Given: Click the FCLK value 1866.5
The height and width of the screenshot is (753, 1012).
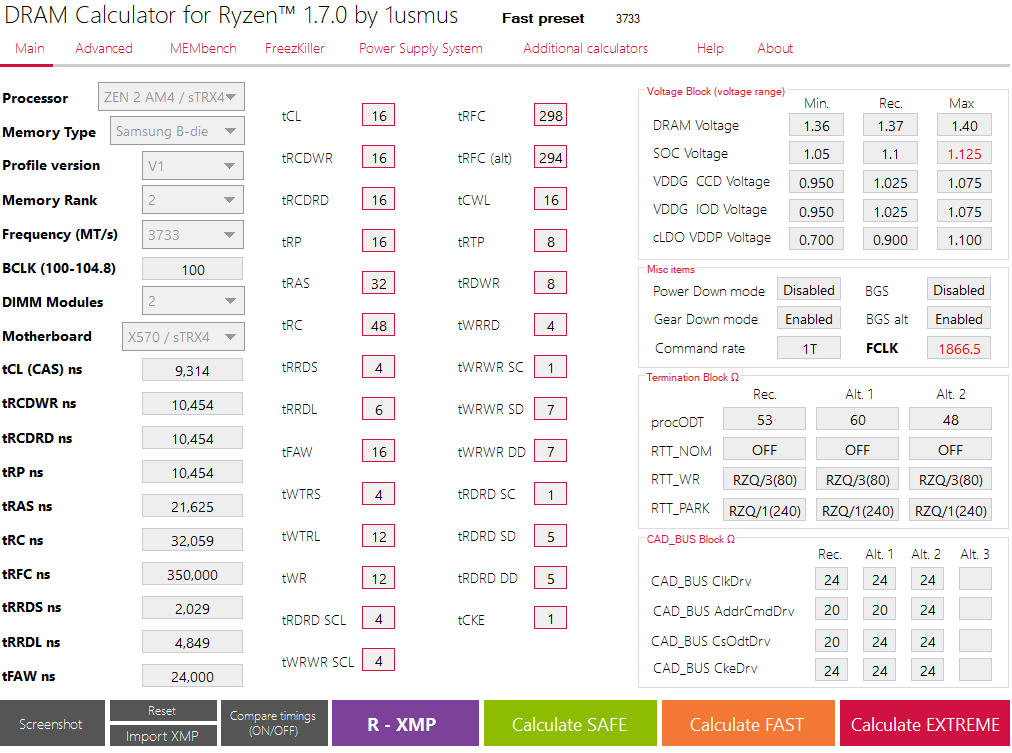Looking at the screenshot, I should tap(958, 348).
